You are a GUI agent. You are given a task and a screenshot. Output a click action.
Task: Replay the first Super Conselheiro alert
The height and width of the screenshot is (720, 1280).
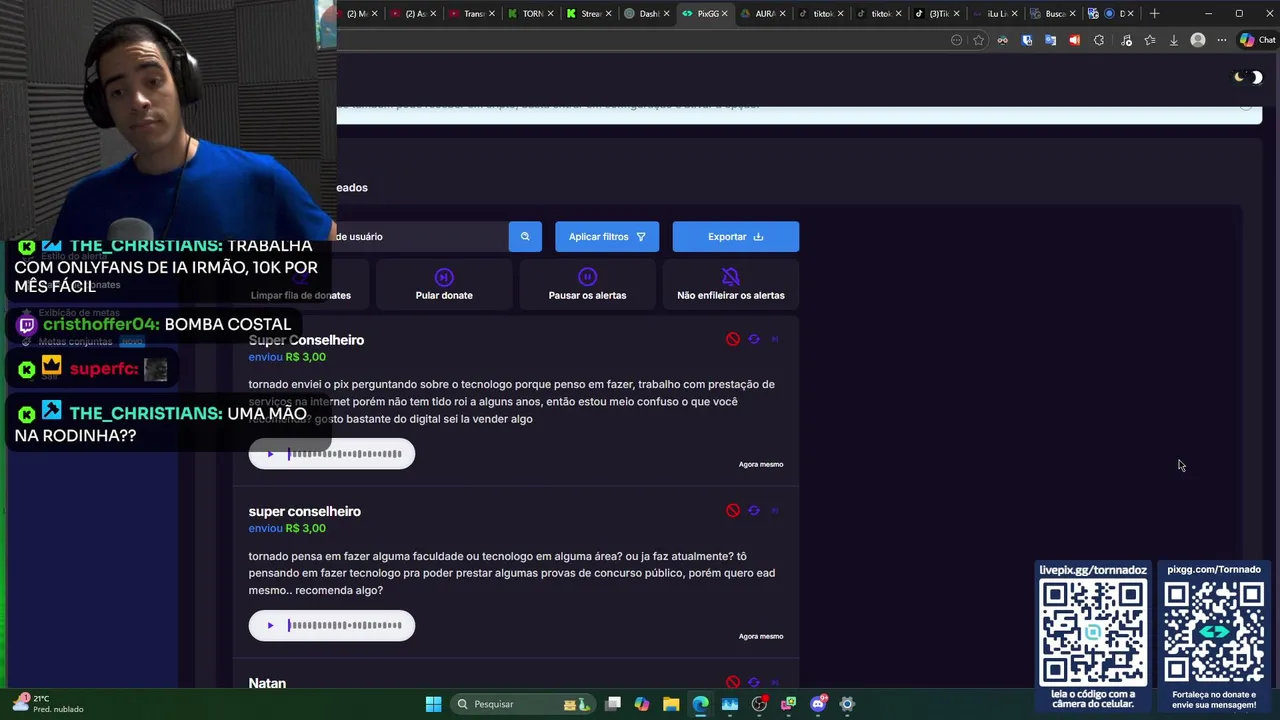[x=754, y=339]
